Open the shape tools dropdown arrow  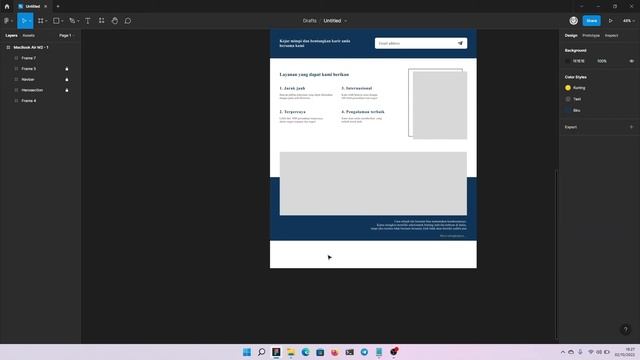tap(62, 21)
